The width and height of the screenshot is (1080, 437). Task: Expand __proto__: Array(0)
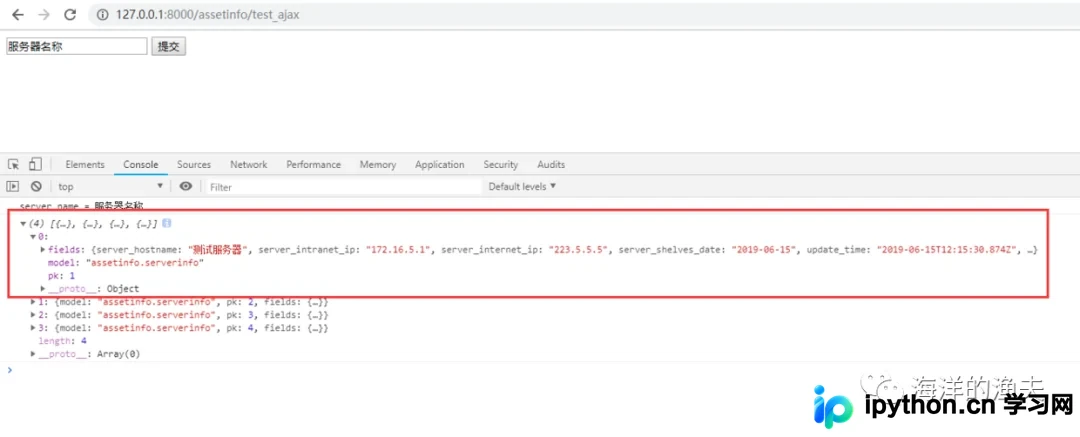click(x=33, y=354)
